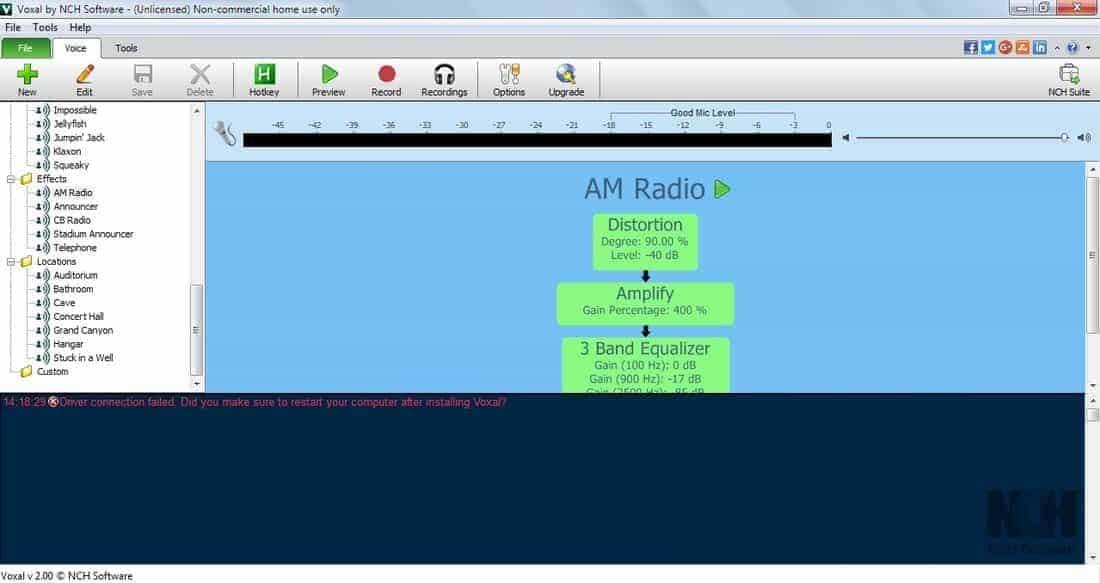Play the AM Radio voice preview arrow
Screen dimensions: 1100x583
pyautogui.click(x=722, y=189)
